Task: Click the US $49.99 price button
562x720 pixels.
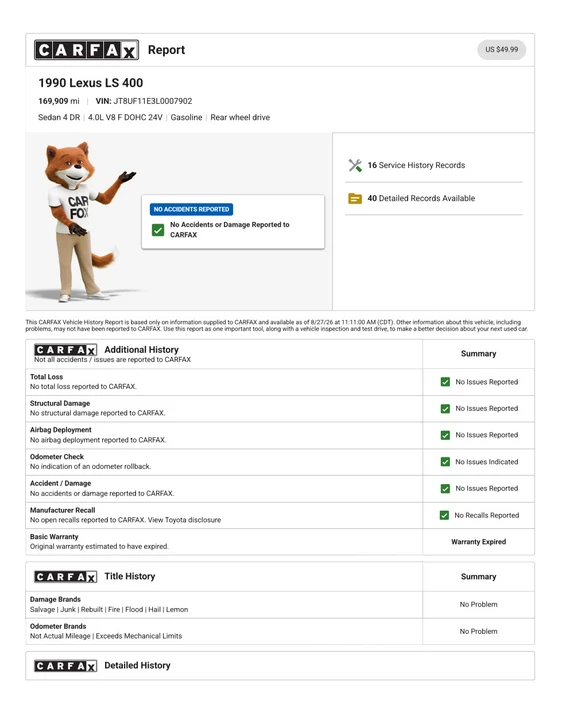Action: (502, 50)
